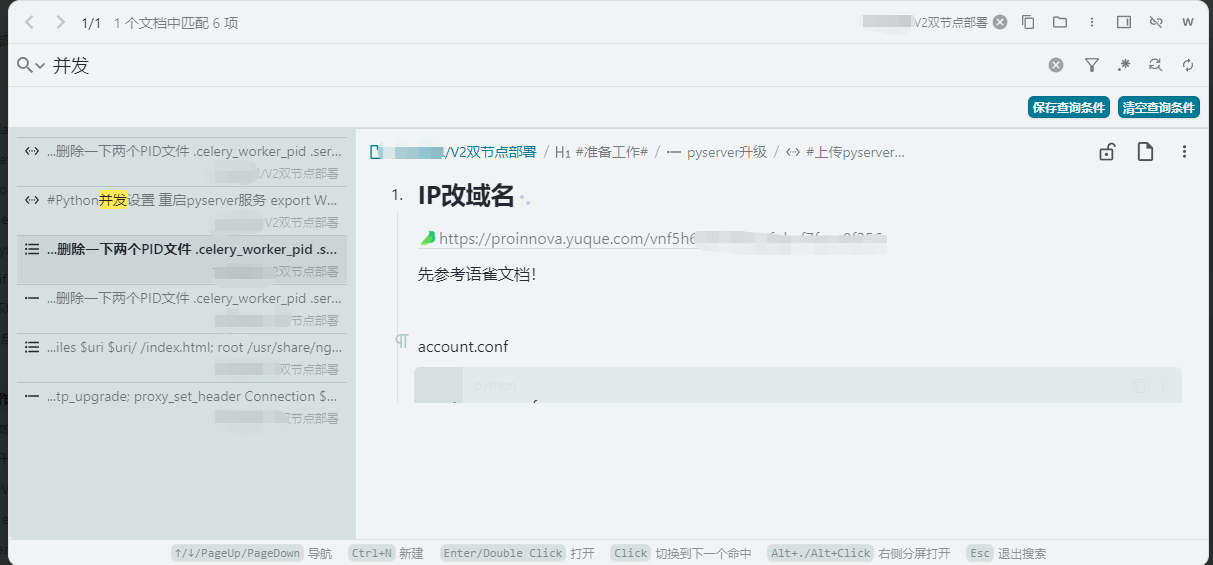Refresh the search results
The image size is (1213, 565).
(x=1188, y=65)
